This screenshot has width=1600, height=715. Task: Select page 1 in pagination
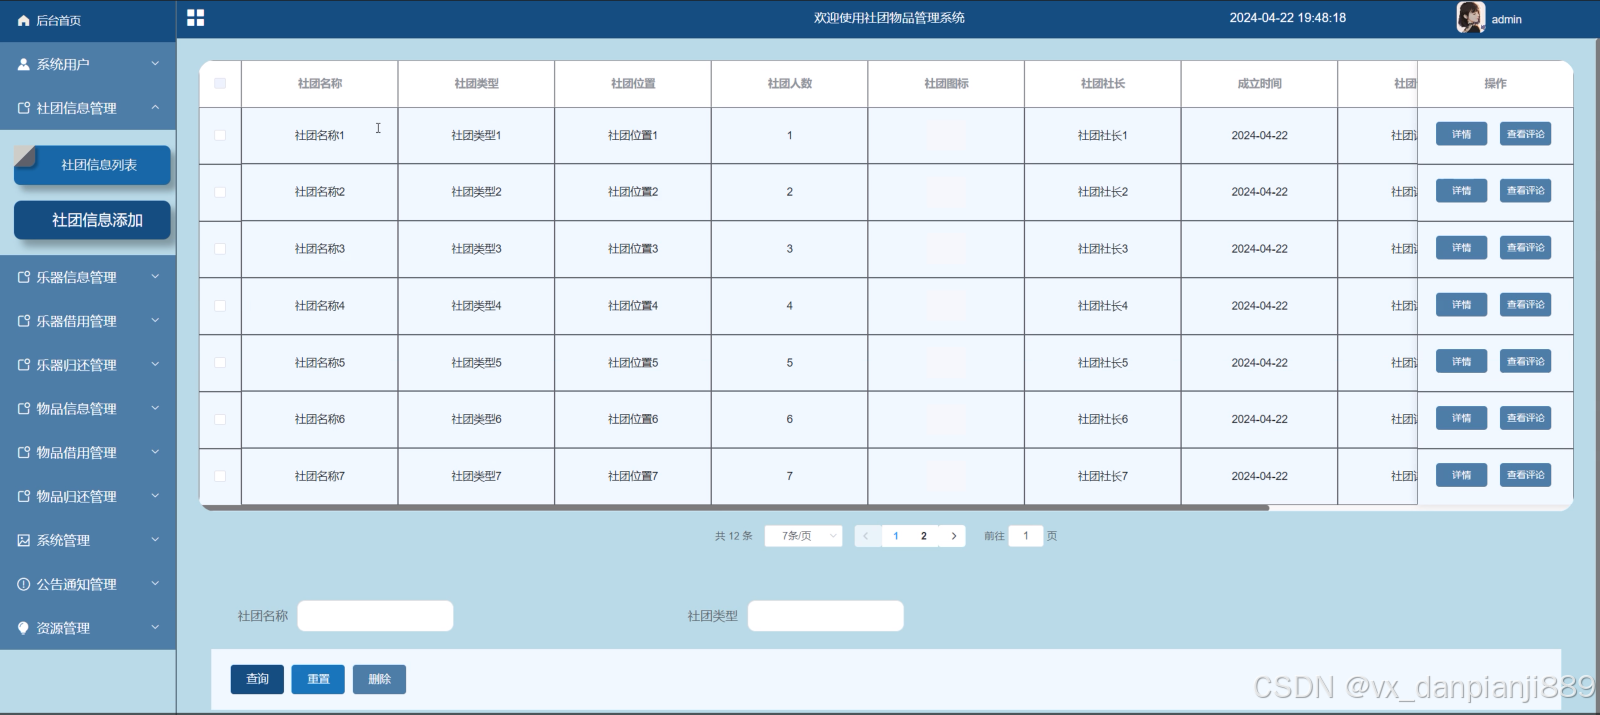point(896,536)
